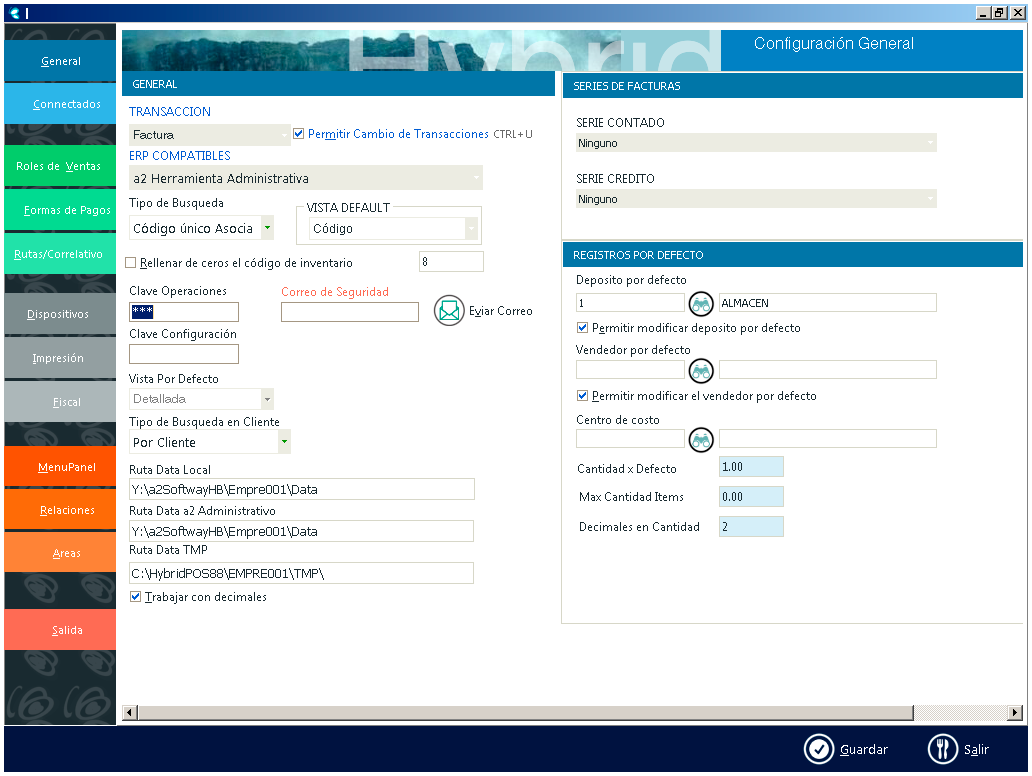The image size is (1032, 776).
Task: Click the binoculars search icon for Vendedor por defecto
Action: (701, 371)
